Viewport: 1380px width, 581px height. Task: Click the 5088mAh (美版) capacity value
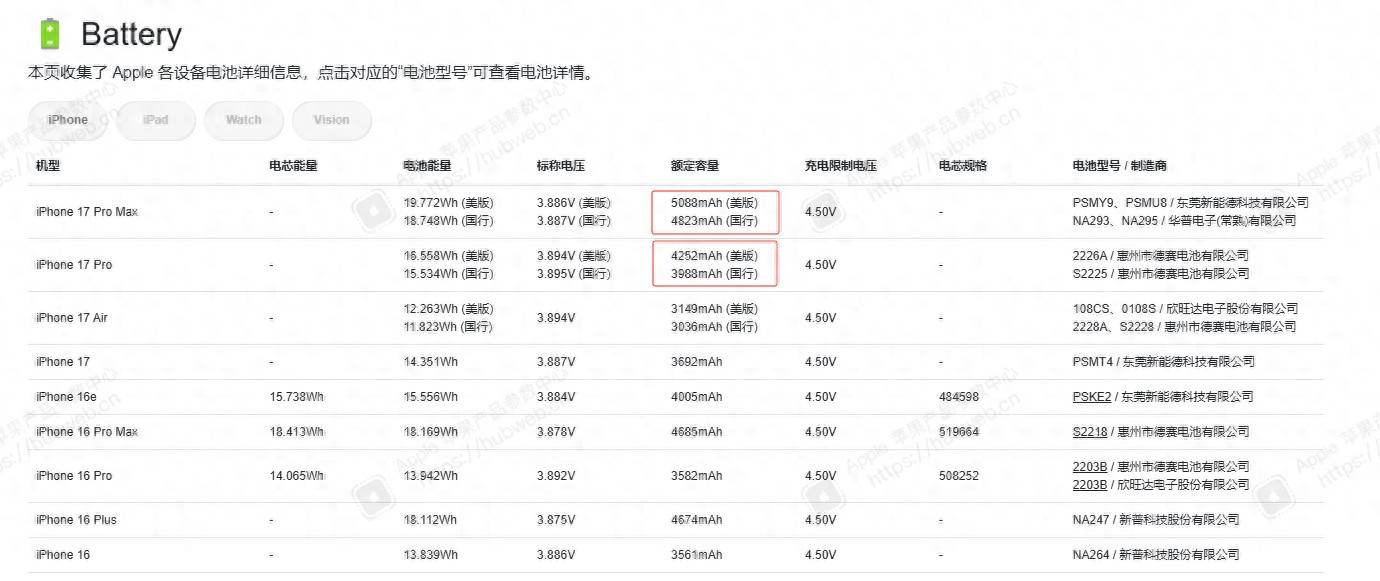(x=714, y=203)
